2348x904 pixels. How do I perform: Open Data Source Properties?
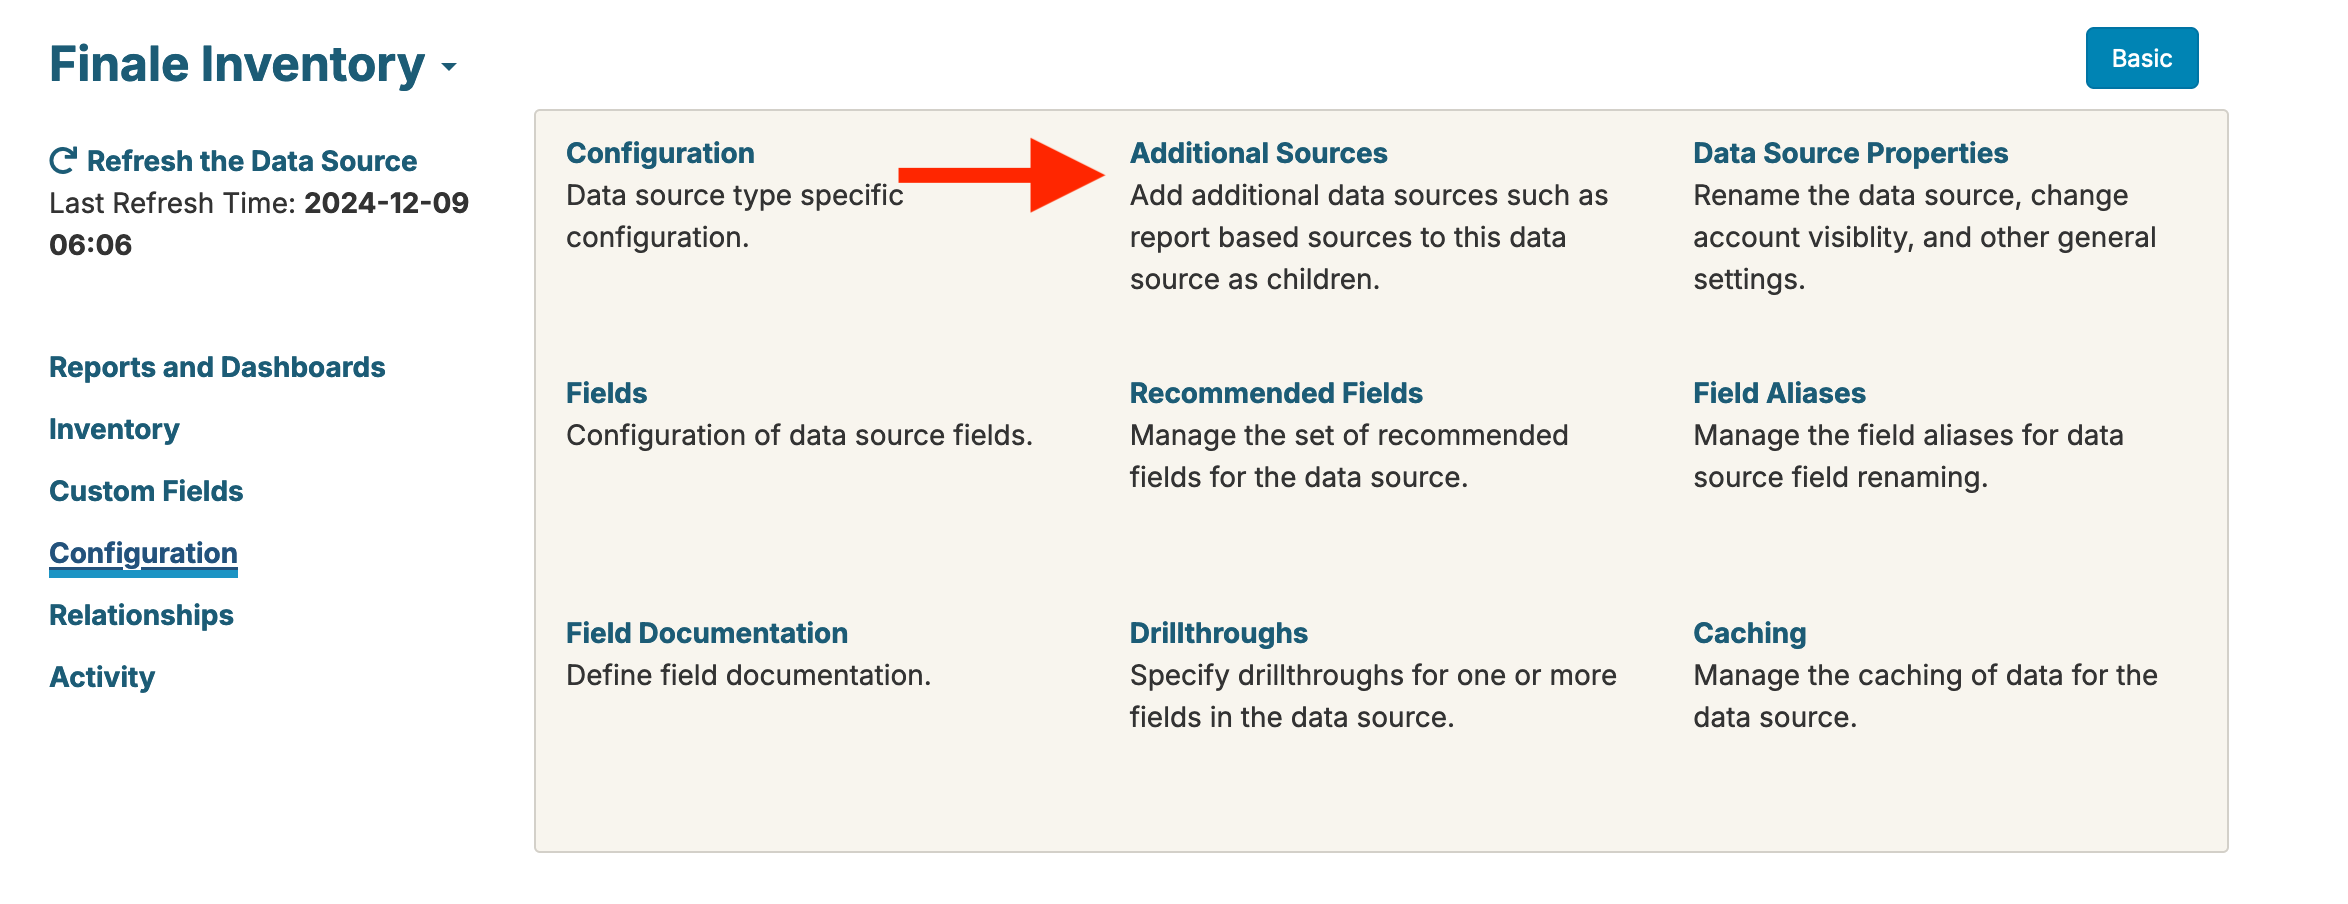1850,153
